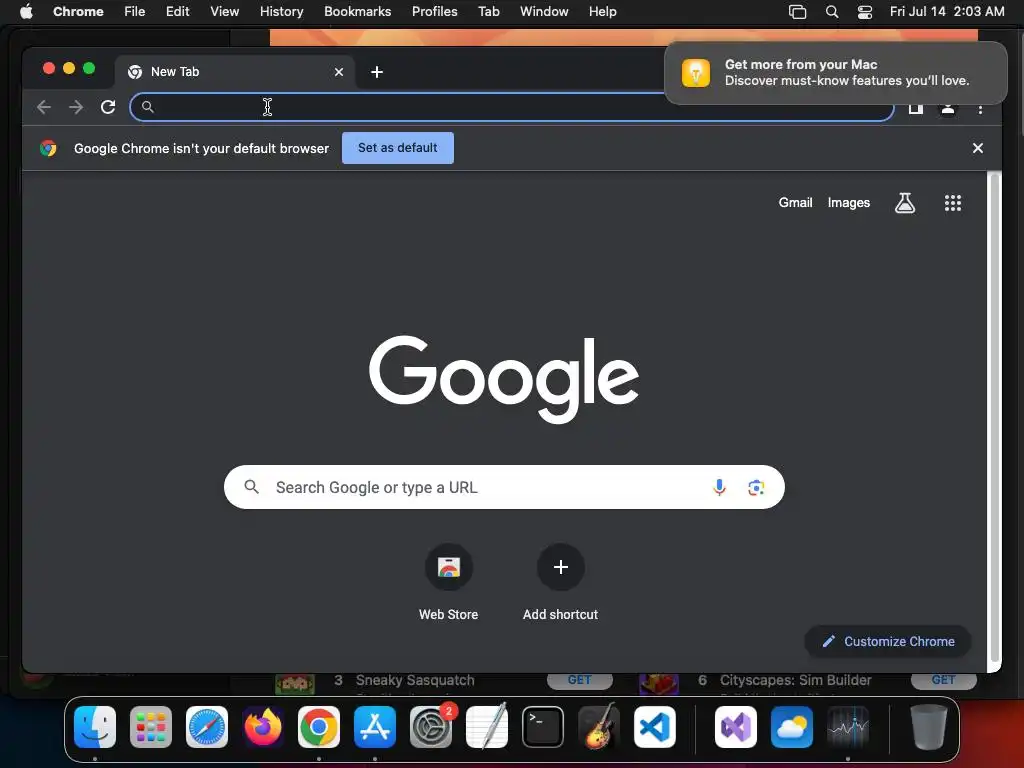Image resolution: width=1024 pixels, height=768 pixels.
Task: Click the Google logo
Action: pyautogui.click(x=504, y=379)
